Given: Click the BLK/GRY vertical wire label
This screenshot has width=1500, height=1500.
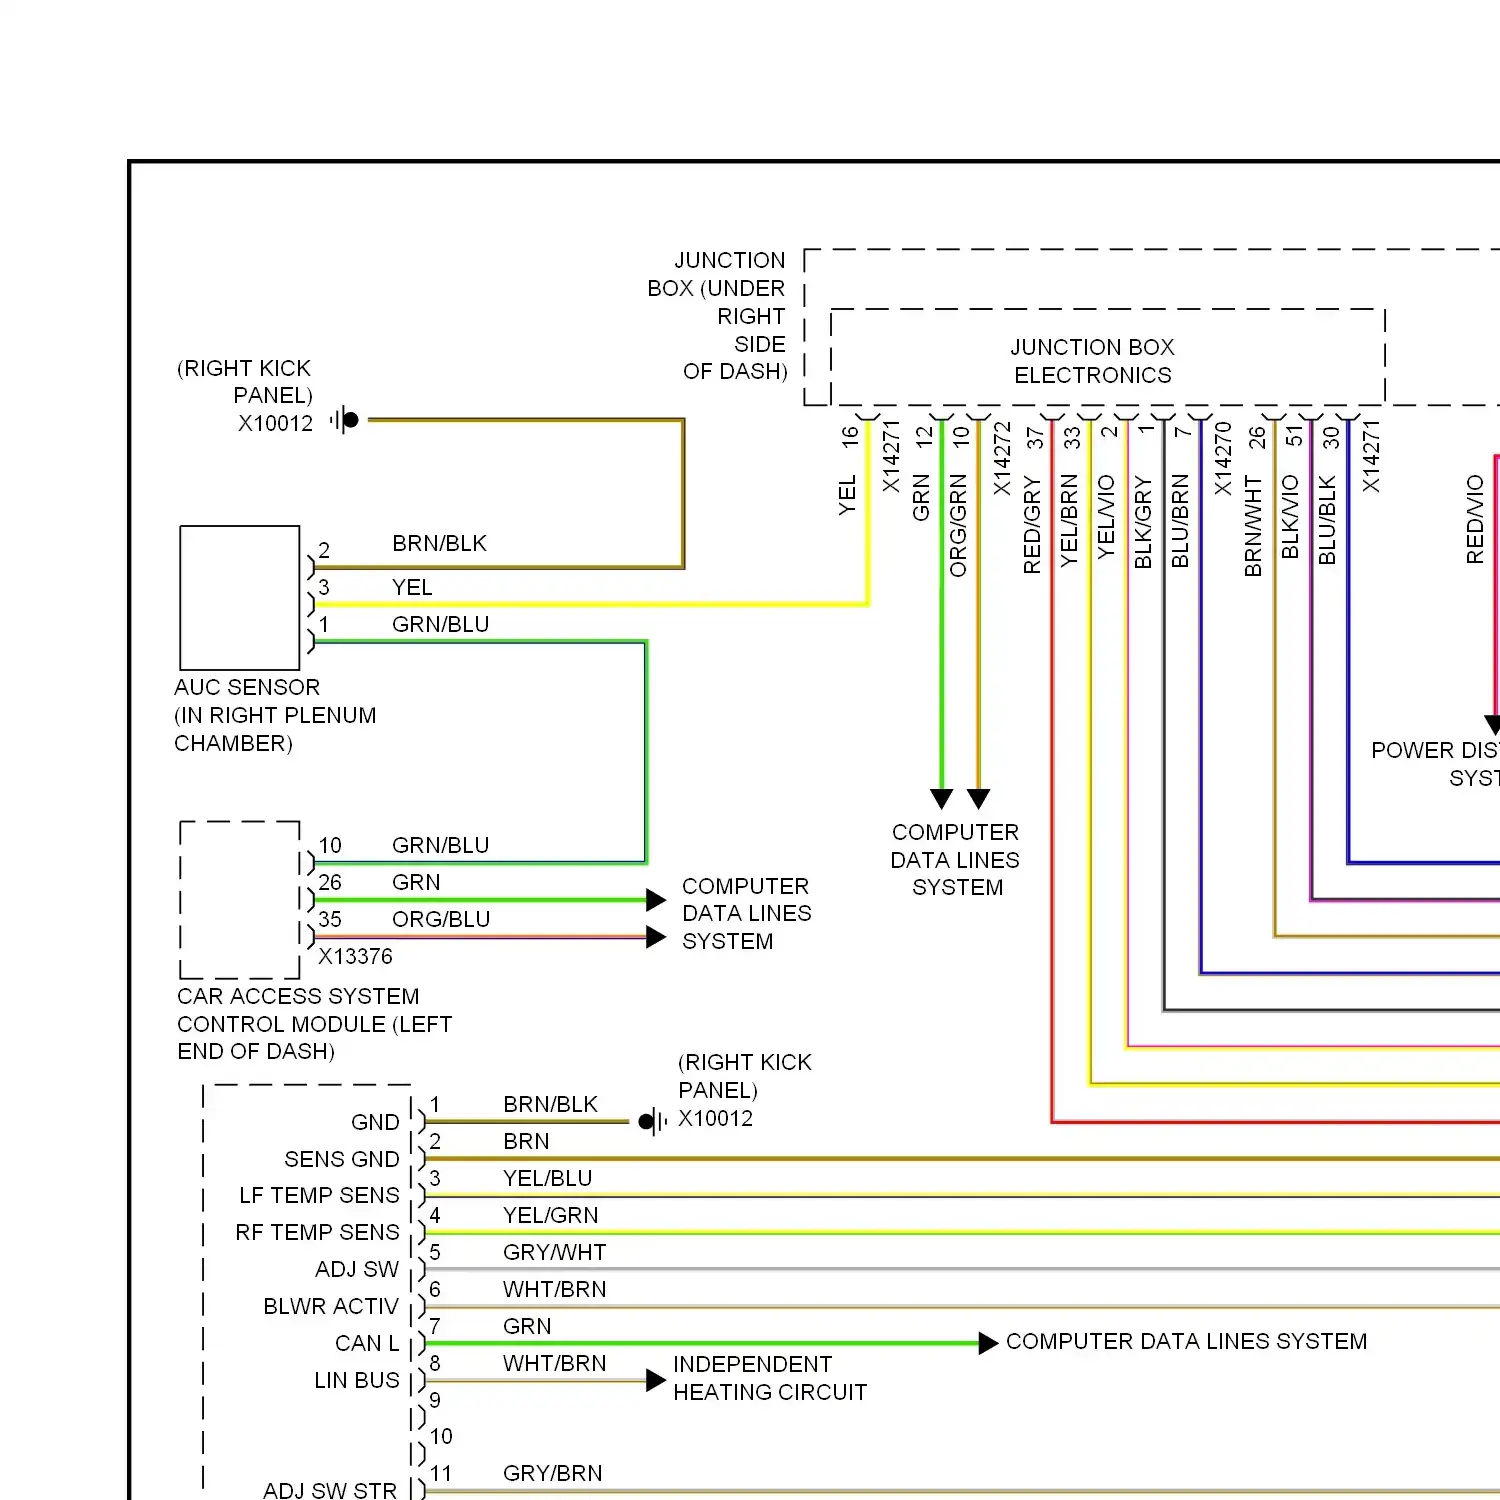Looking at the screenshot, I should (1143, 523).
